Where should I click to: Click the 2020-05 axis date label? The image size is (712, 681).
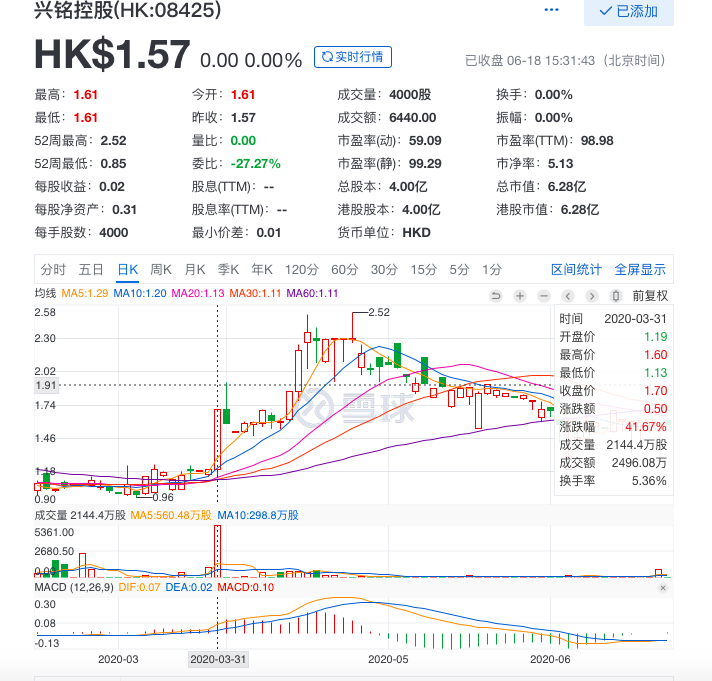tap(388, 659)
